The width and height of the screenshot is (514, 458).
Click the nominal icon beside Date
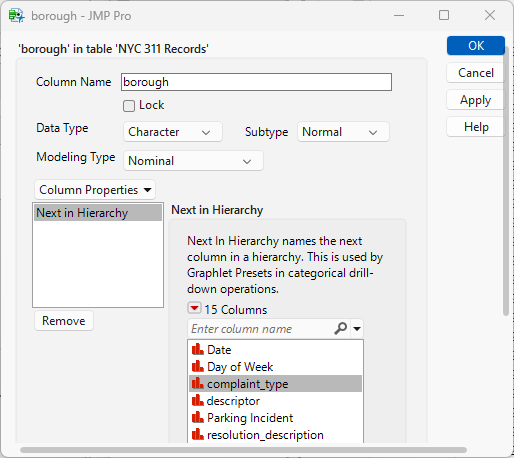point(198,349)
